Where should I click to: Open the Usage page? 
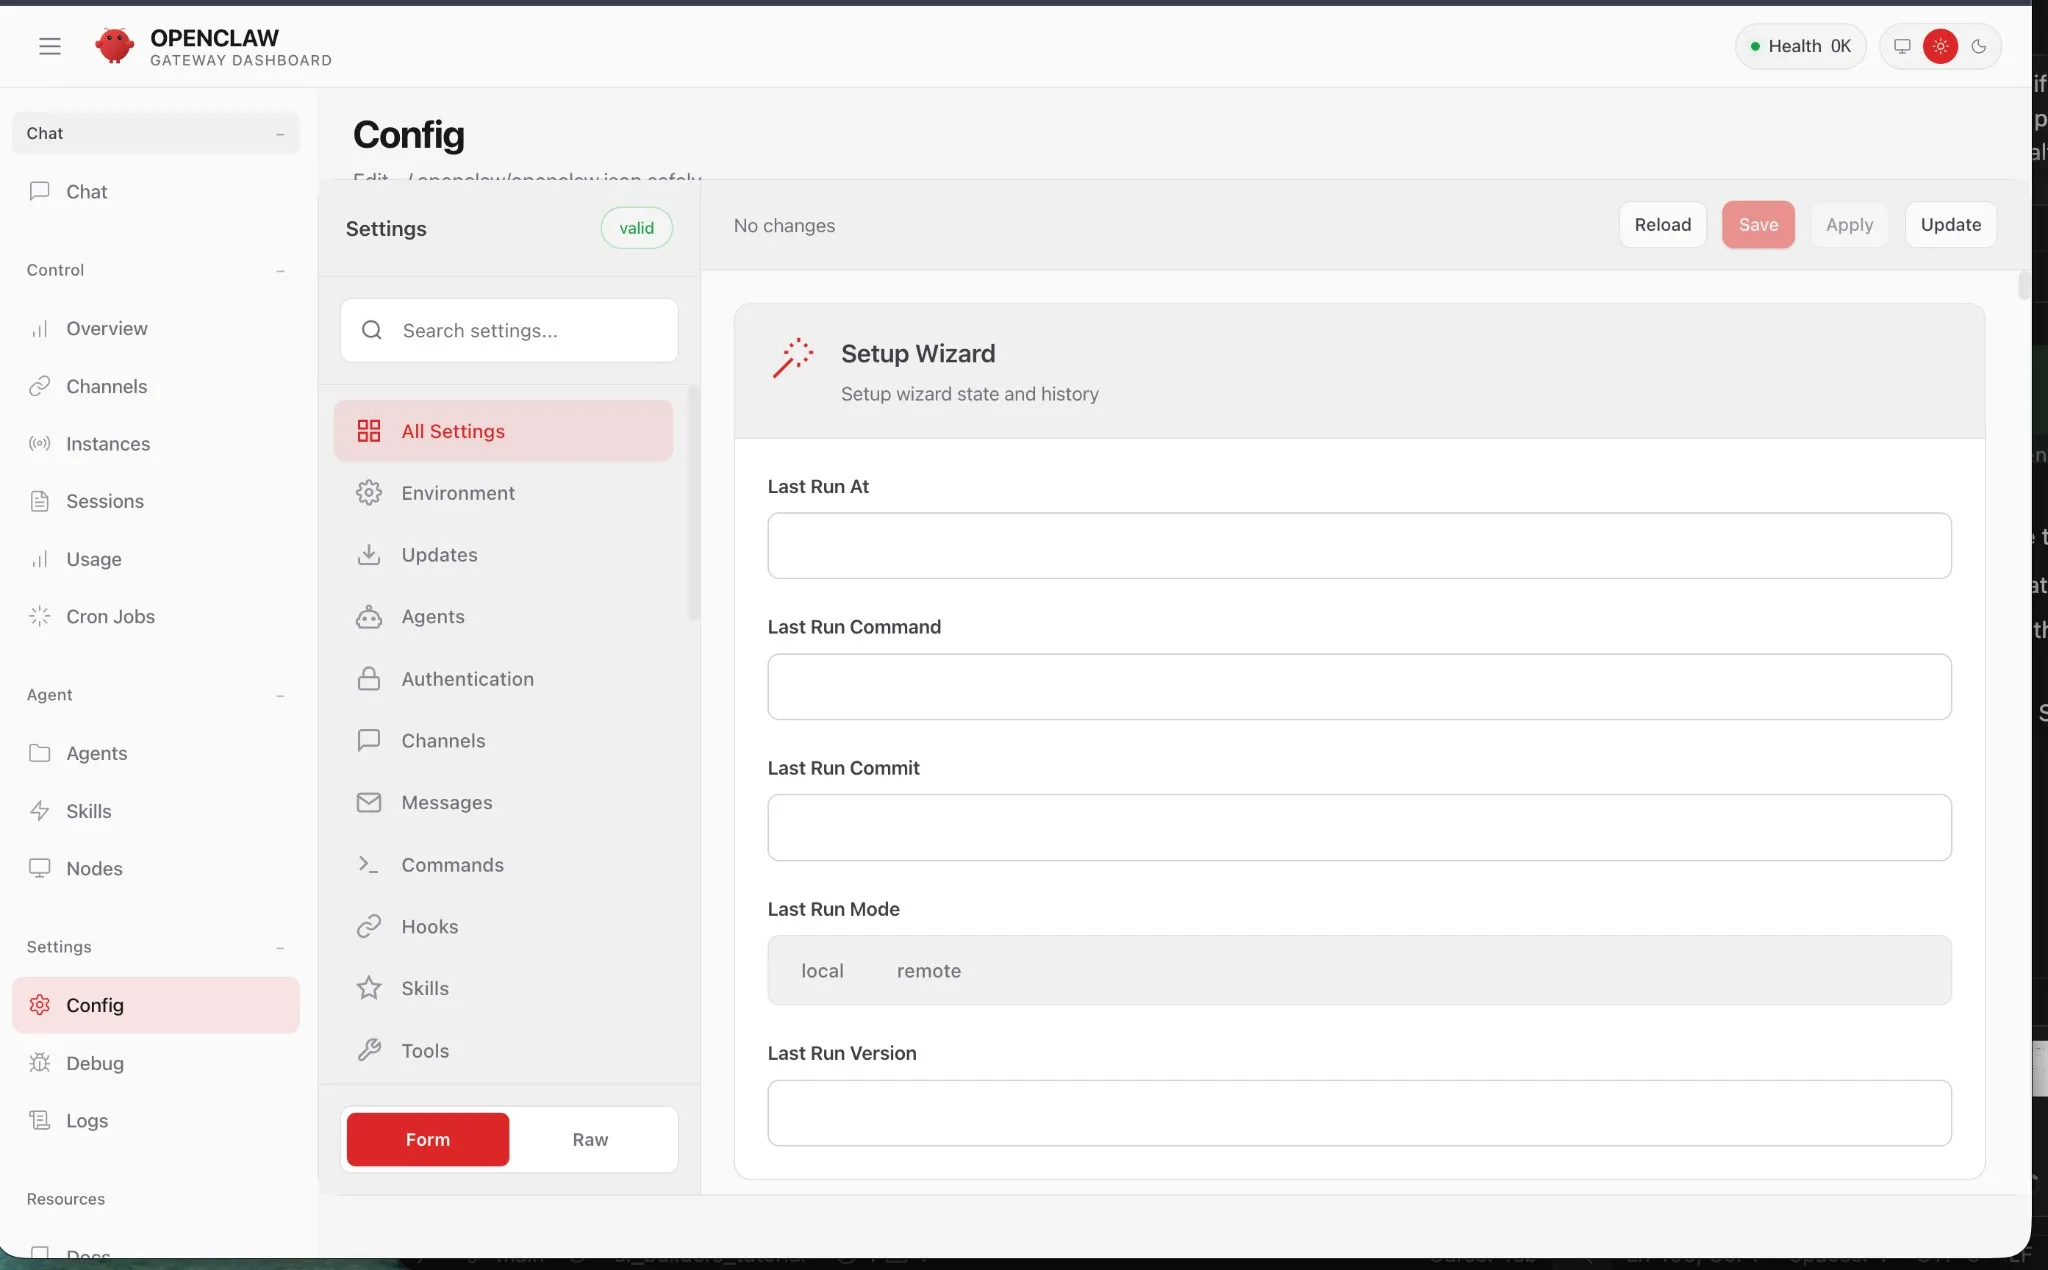click(x=156, y=559)
